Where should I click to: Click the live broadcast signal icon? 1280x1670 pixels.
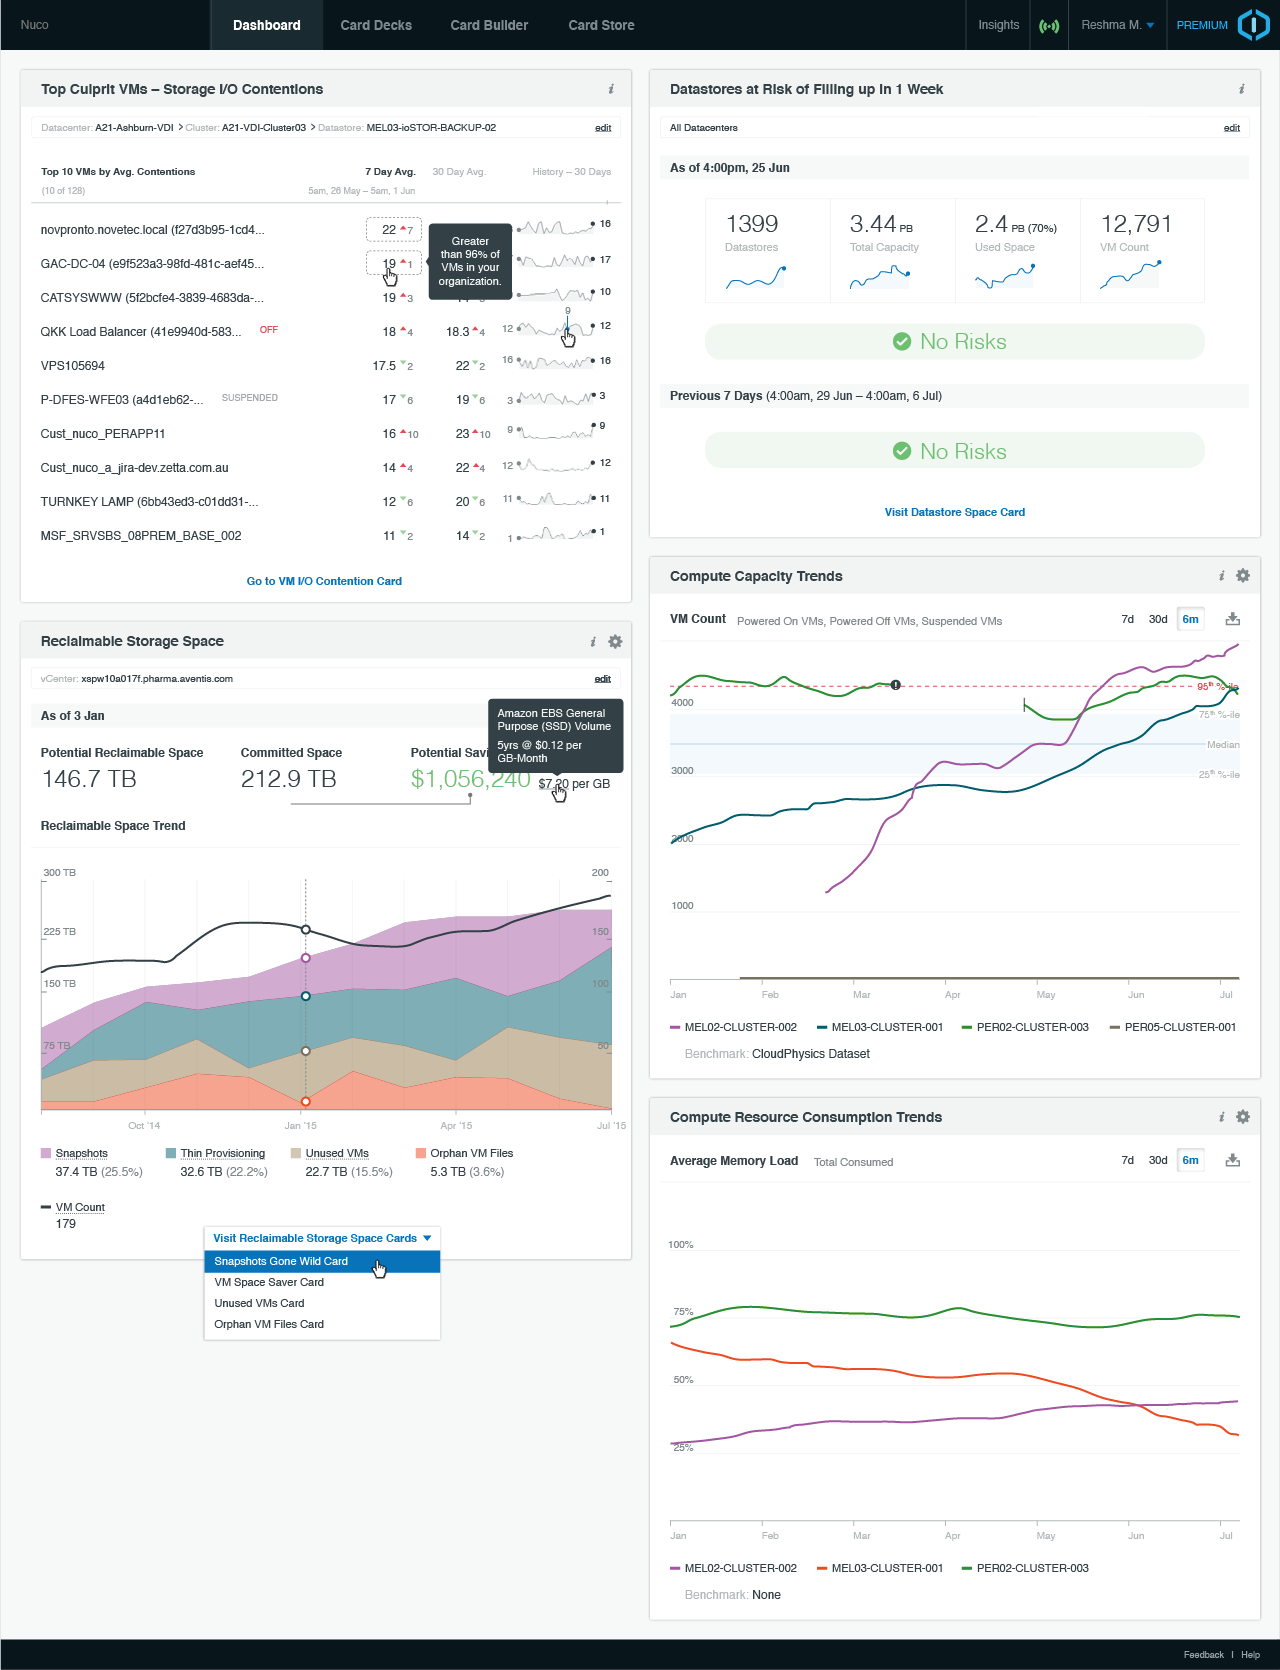tap(1049, 26)
